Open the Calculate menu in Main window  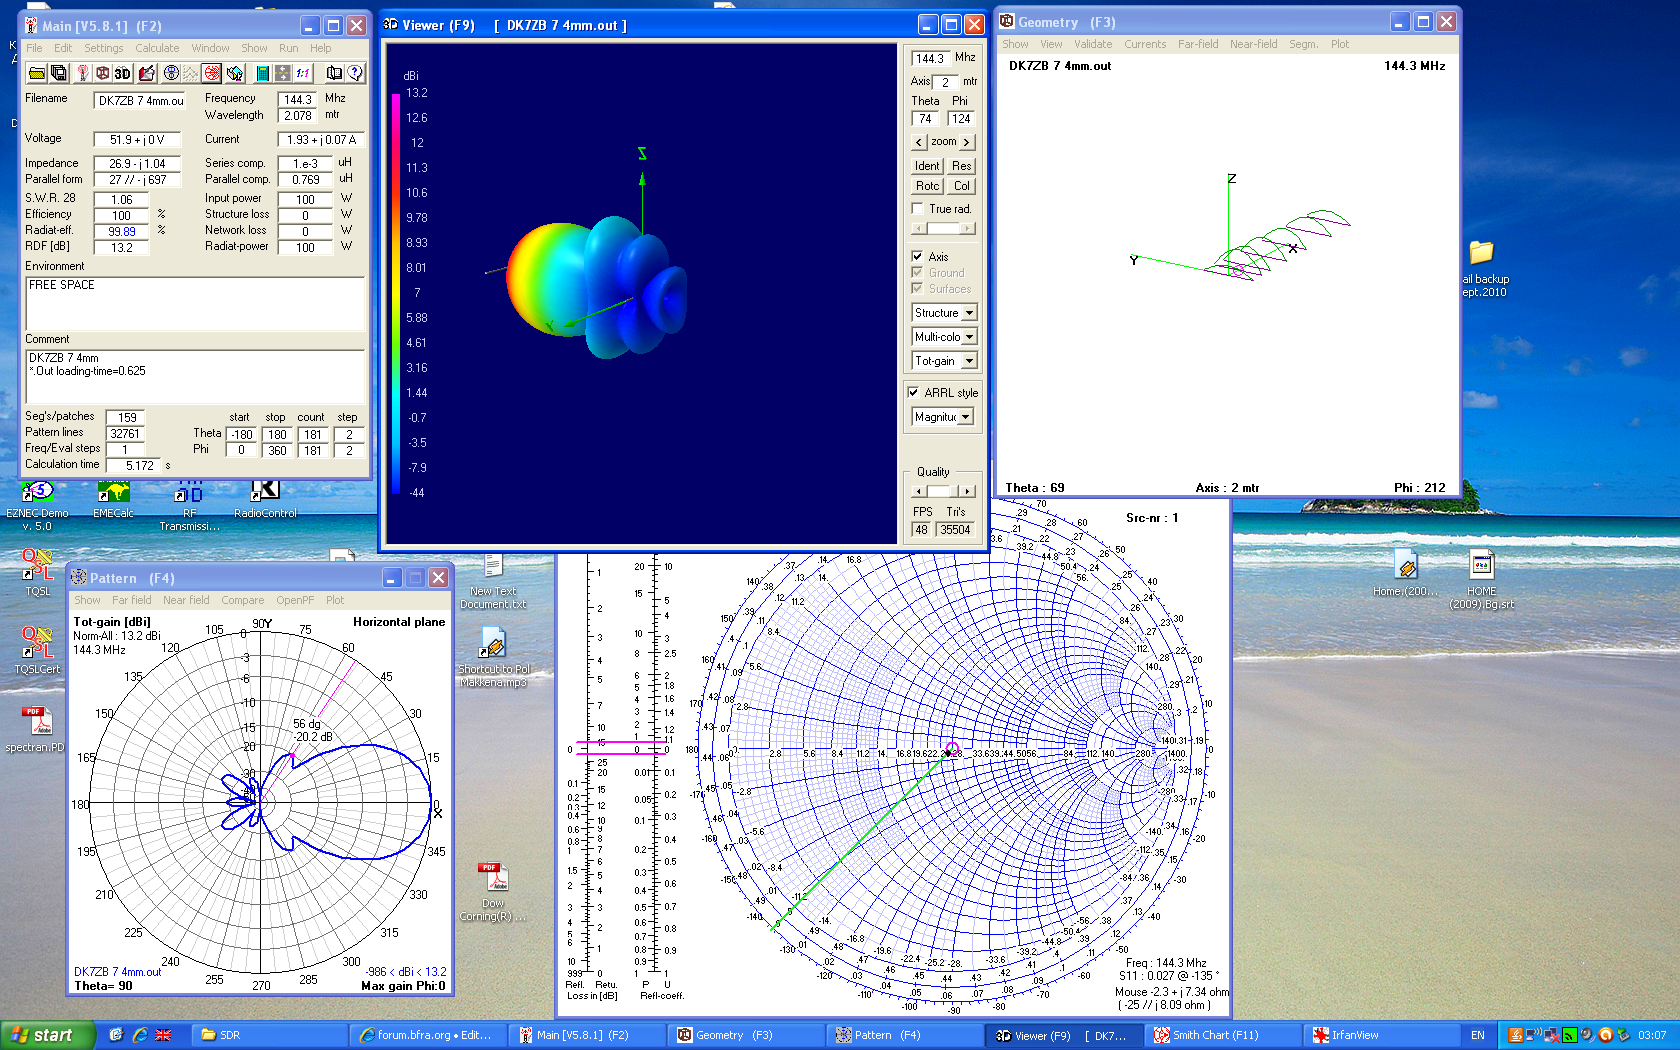157,48
